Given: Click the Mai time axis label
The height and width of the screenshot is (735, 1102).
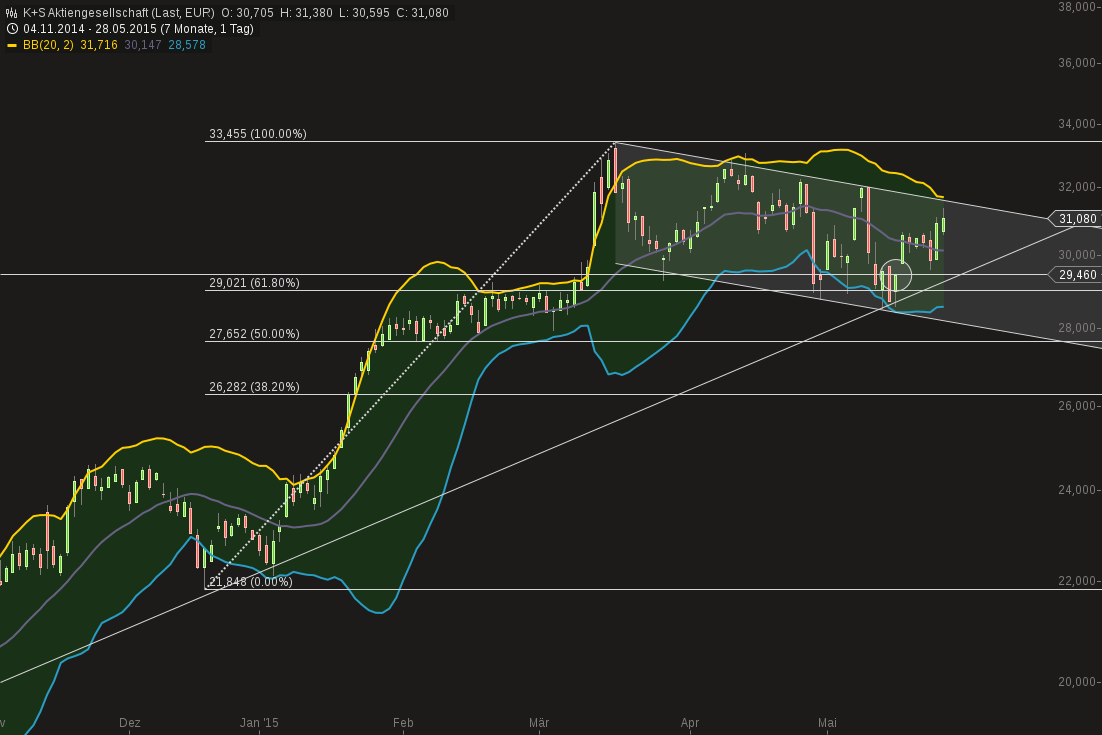Looking at the screenshot, I should (827, 722).
